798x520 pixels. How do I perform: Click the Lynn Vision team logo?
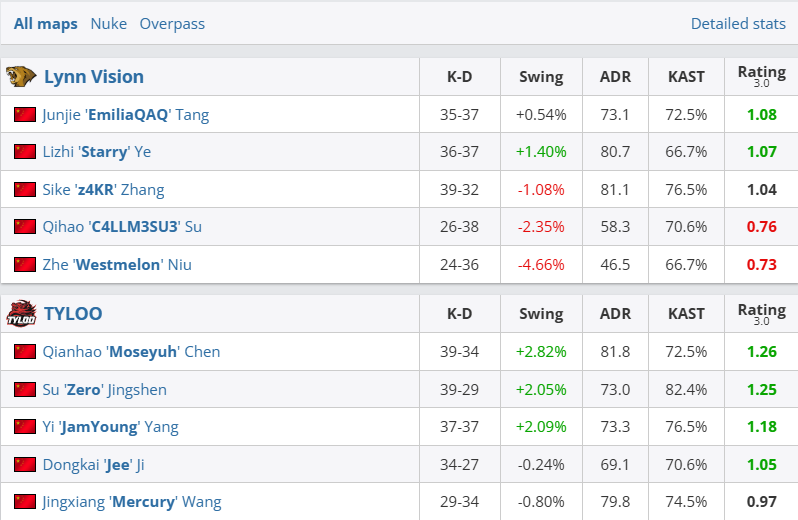click(21, 77)
